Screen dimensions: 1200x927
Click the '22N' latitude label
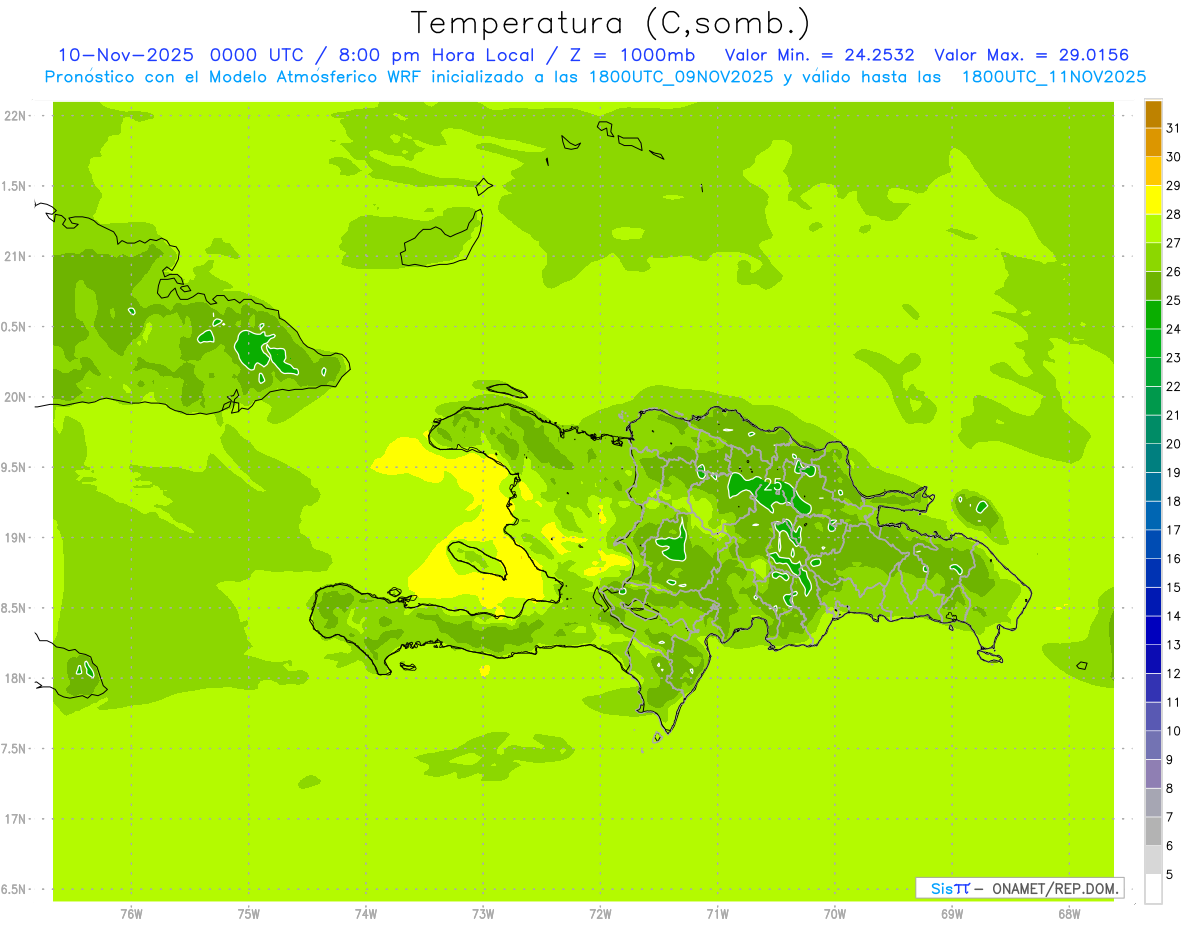(16, 116)
